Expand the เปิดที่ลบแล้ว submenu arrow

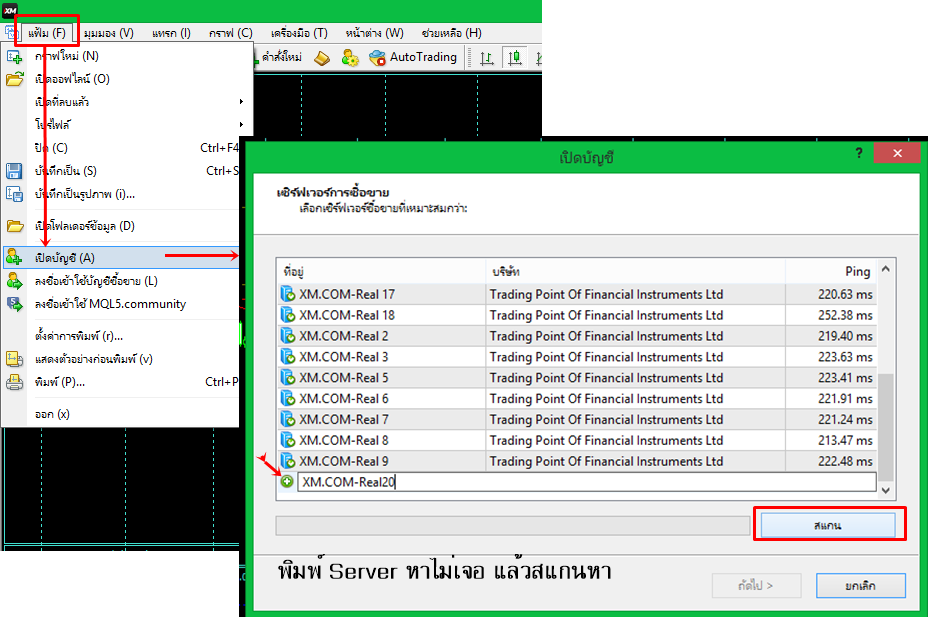tap(241, 102)
